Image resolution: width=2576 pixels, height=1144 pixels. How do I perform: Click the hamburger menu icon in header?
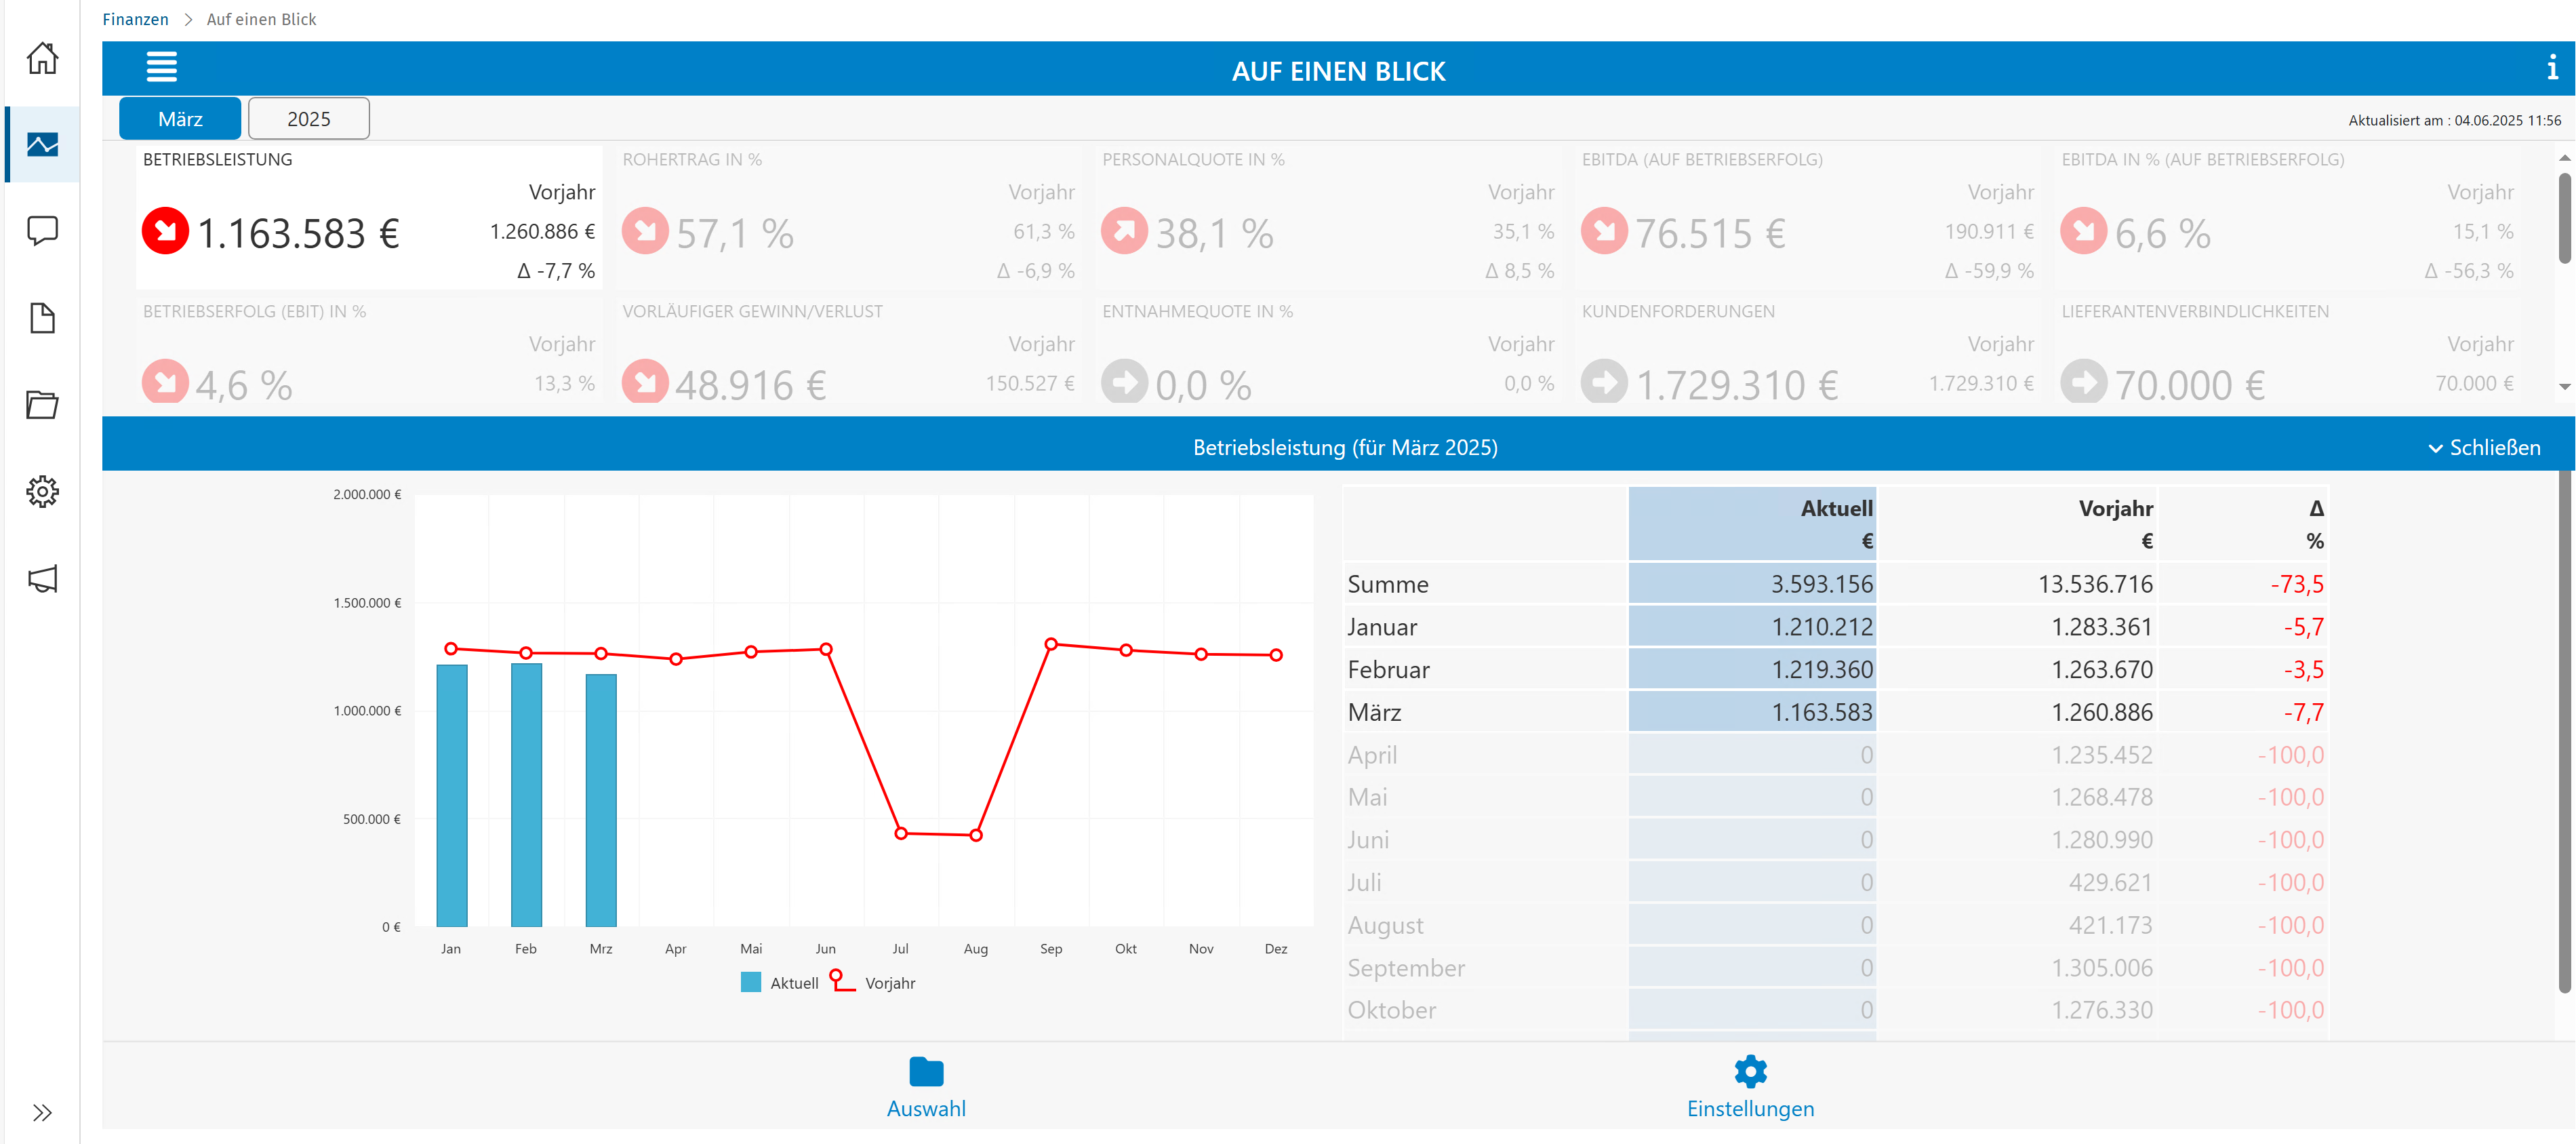[161, 67]
